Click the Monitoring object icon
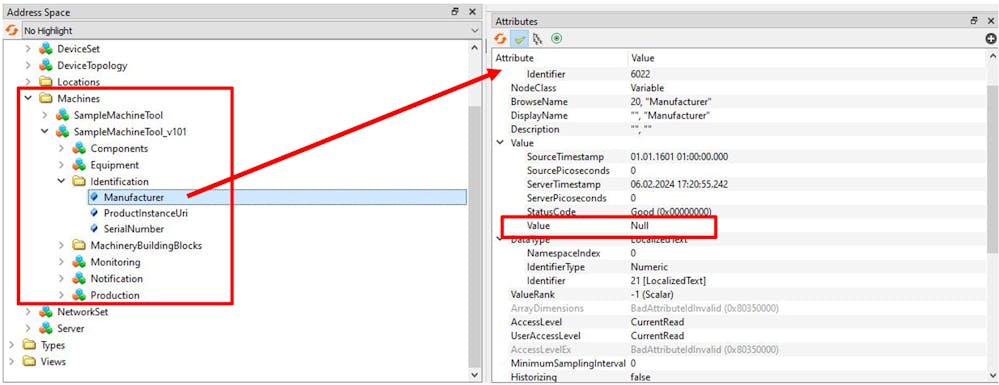The height and width of the screenshot is (385, 999). click(x=78, y=262)
